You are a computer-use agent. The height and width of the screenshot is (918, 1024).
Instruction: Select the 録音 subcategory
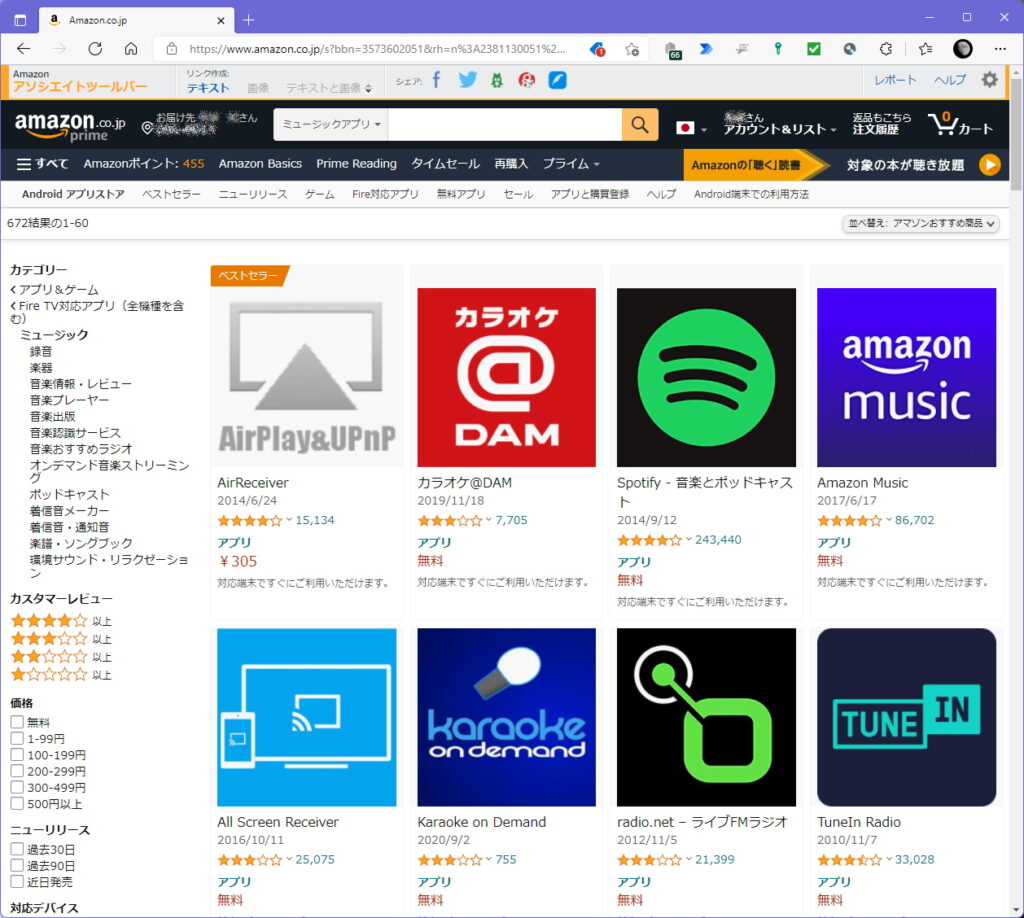41,351
